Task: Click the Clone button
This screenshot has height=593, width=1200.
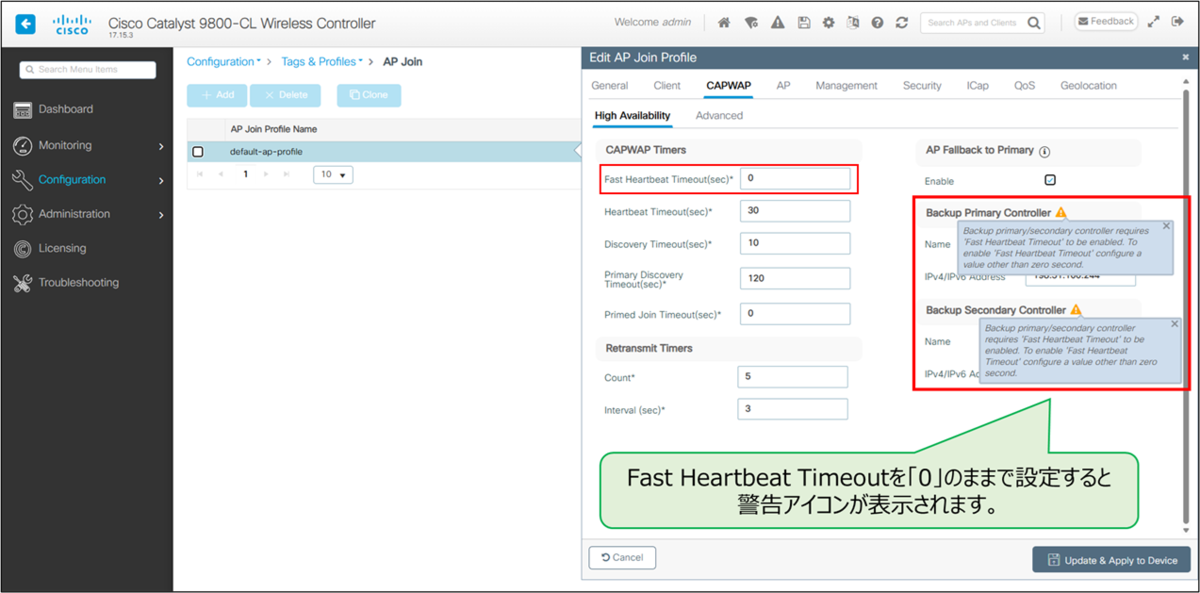Action: click(x=369, y=95)
